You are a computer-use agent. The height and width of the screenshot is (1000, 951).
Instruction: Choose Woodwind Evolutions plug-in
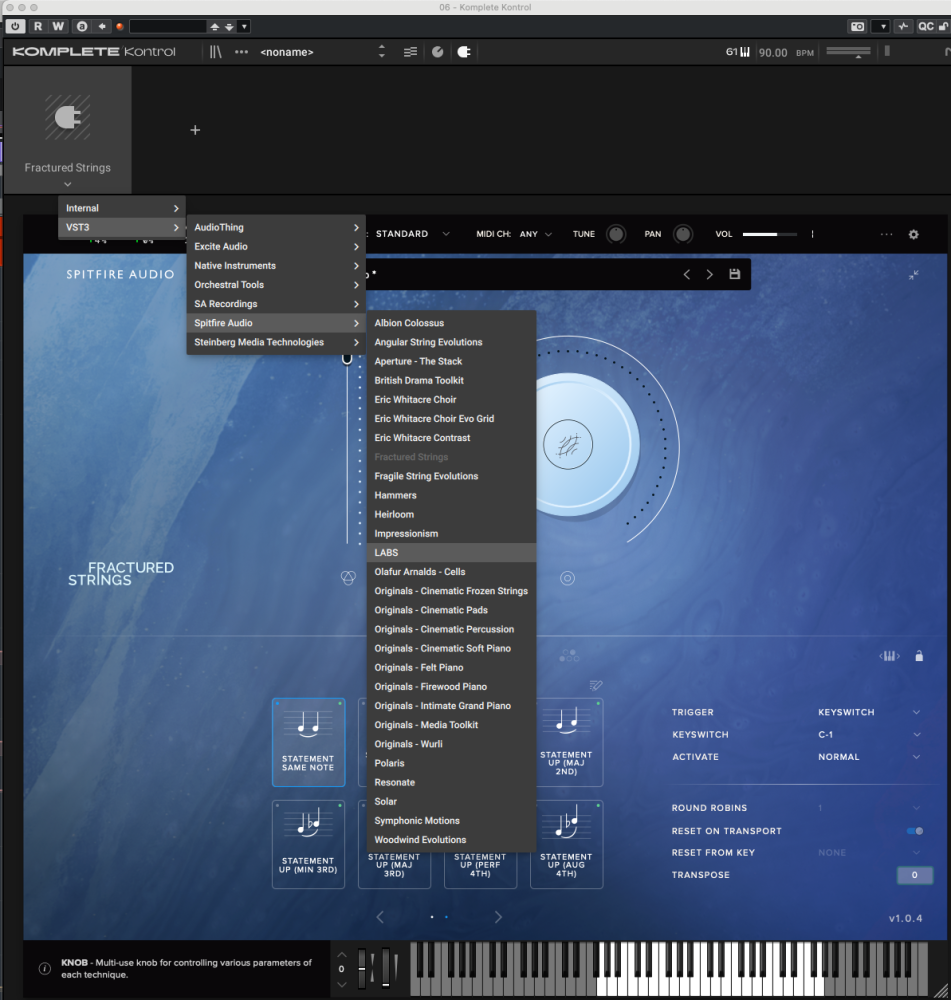[x=452, y=839]
